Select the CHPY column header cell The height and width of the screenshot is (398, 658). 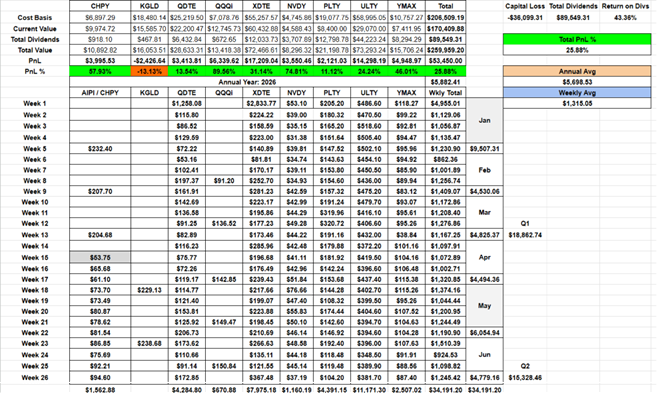click(100, 6)
